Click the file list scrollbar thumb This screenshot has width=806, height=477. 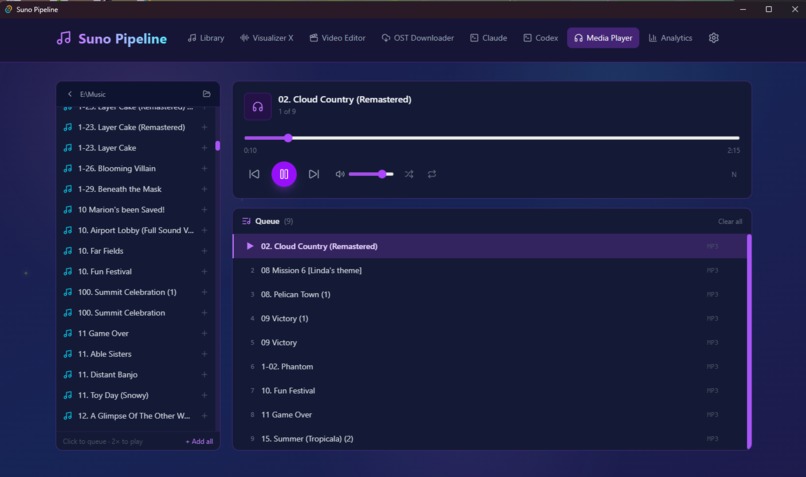217,146
